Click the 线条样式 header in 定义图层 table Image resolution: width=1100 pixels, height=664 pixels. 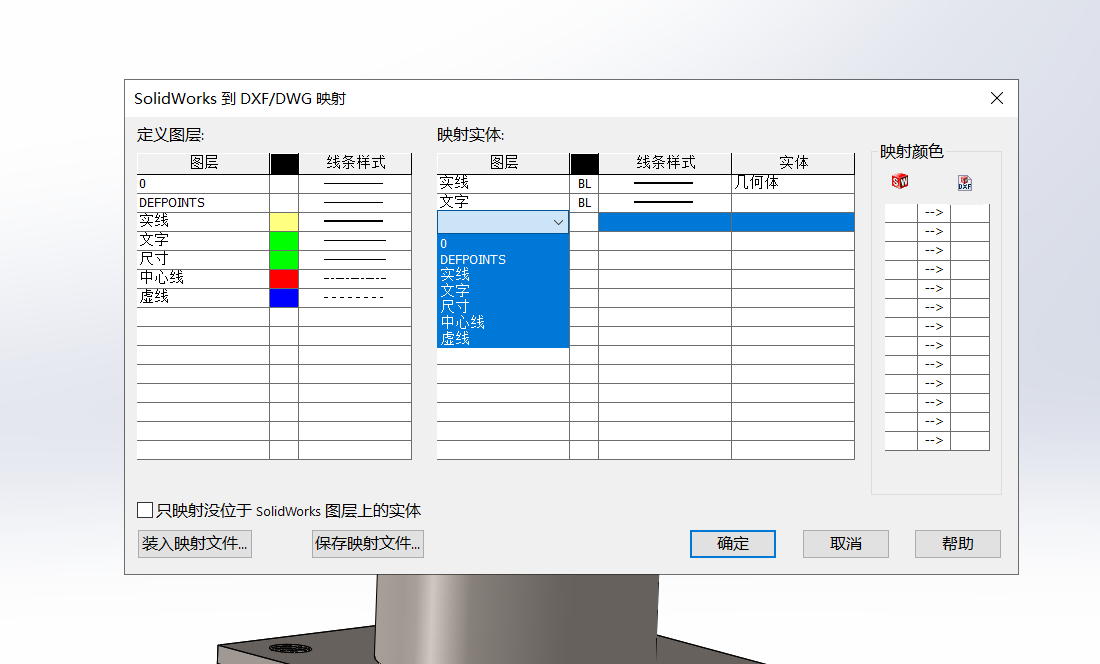tap(356, 163)
